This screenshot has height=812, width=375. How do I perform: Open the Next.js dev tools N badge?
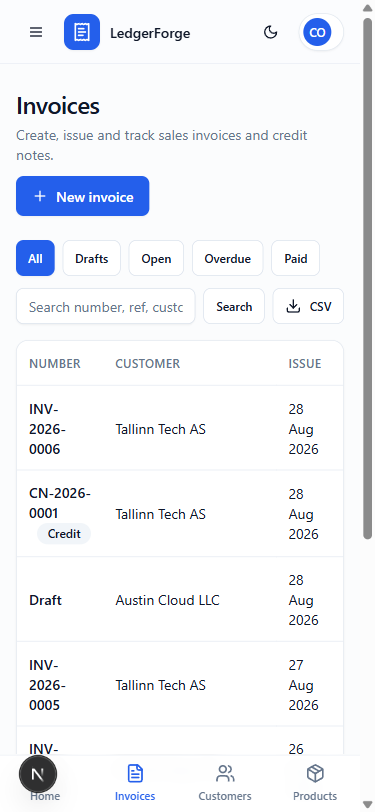pos(38,774)
